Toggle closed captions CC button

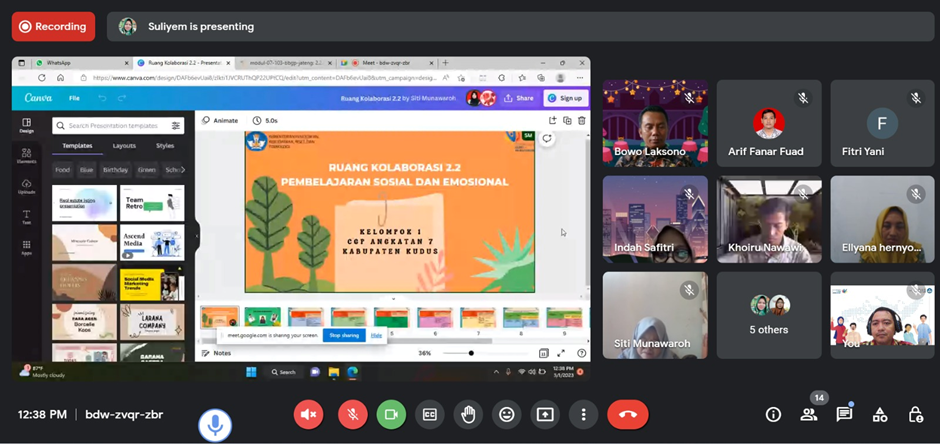click(430, 415)
